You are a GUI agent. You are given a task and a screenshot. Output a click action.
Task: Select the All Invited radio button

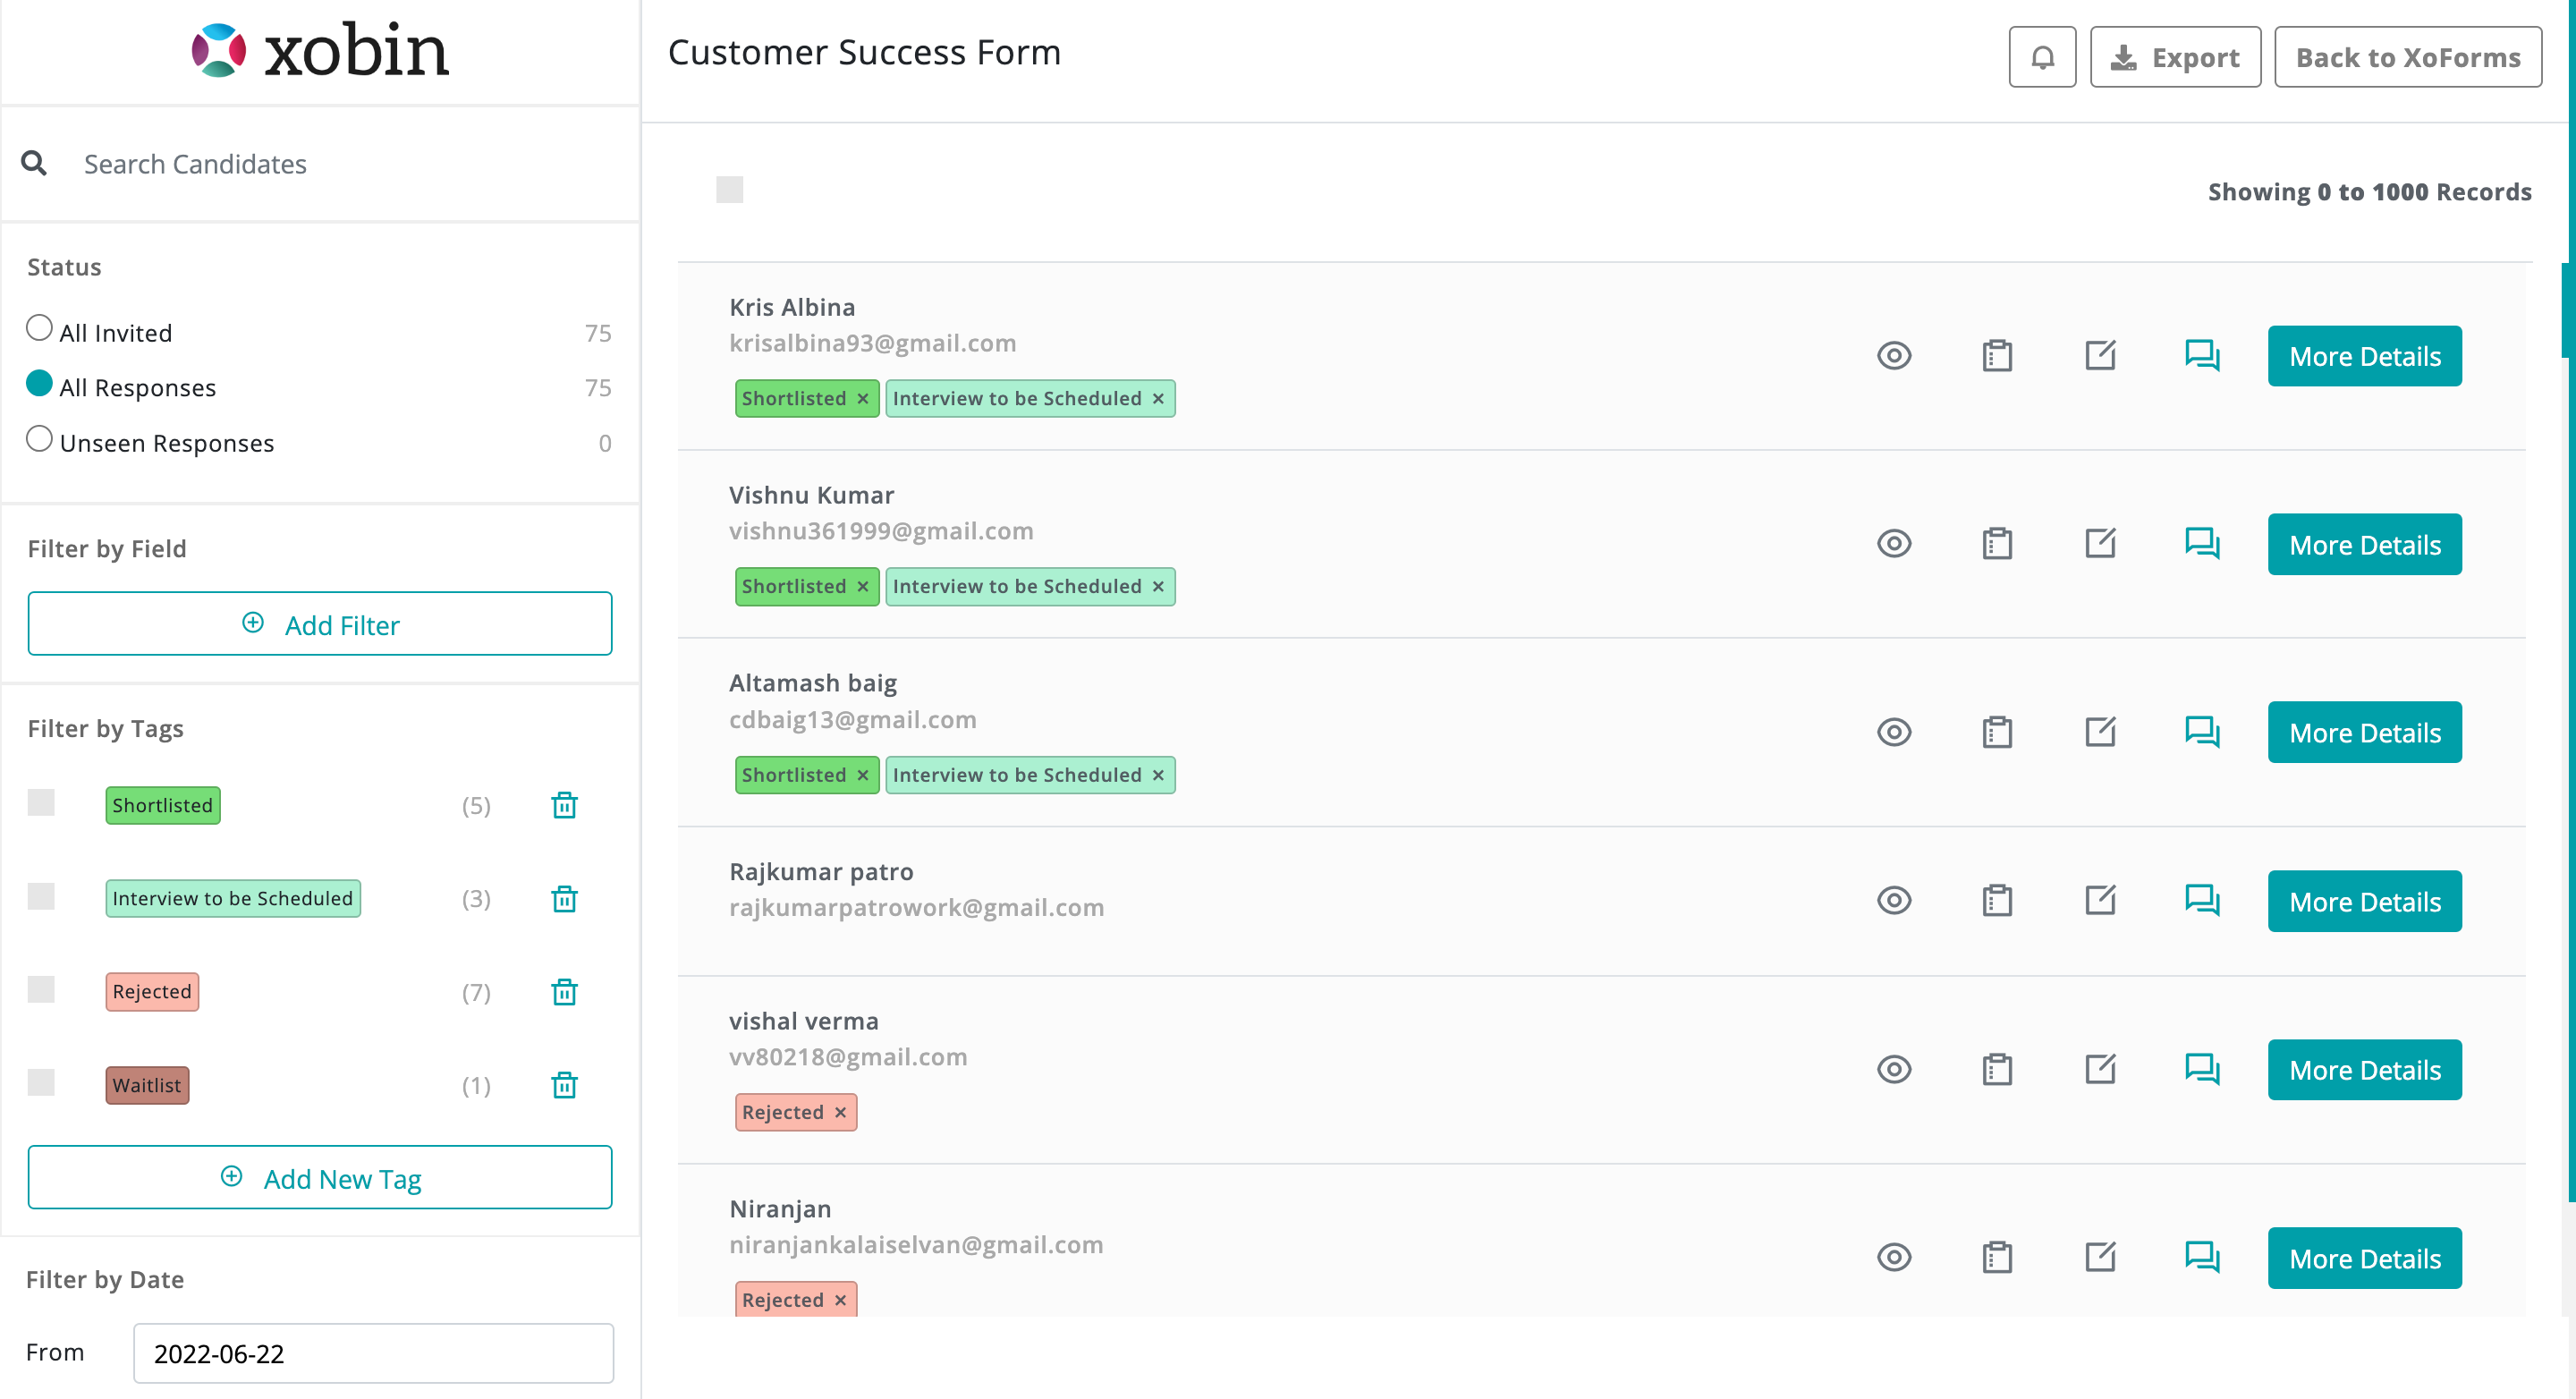(x=39, y=328)
